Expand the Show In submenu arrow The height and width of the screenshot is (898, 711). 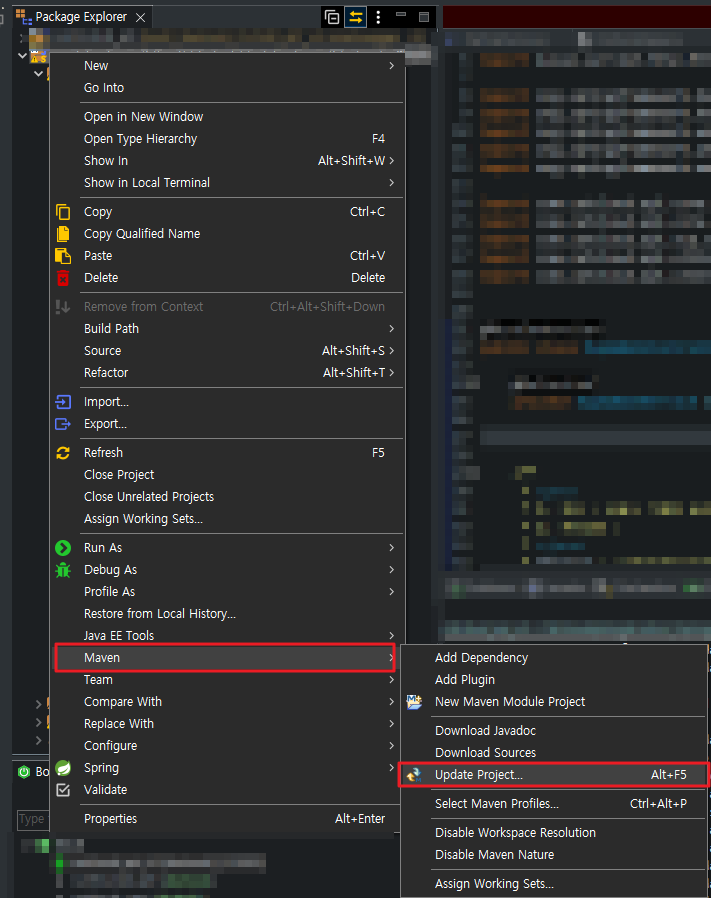391,161
